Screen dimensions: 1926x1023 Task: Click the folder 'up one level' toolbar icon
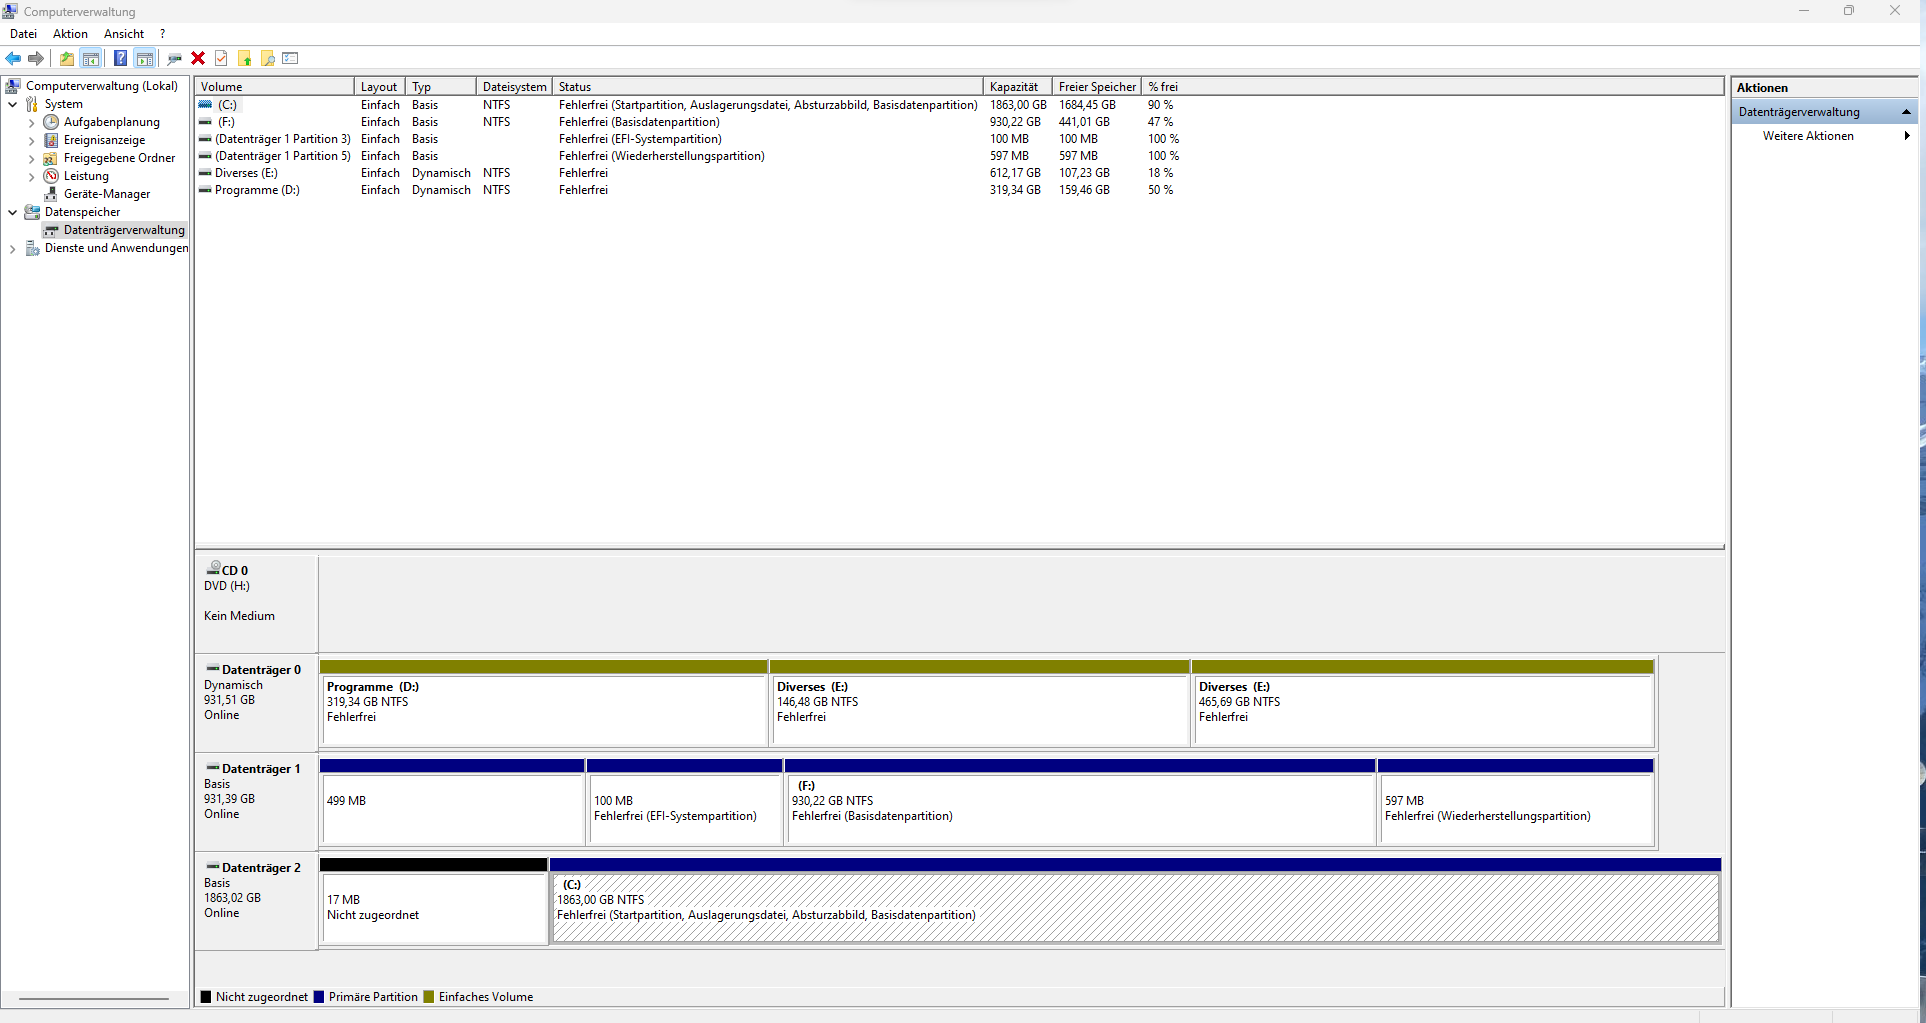pos(67,59)
